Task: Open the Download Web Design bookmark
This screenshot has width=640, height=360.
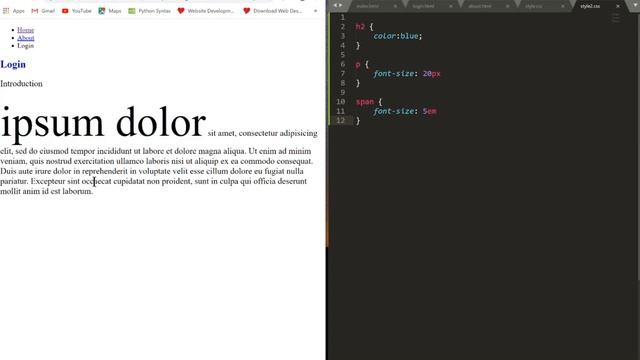Action: [x=272, y=11]
